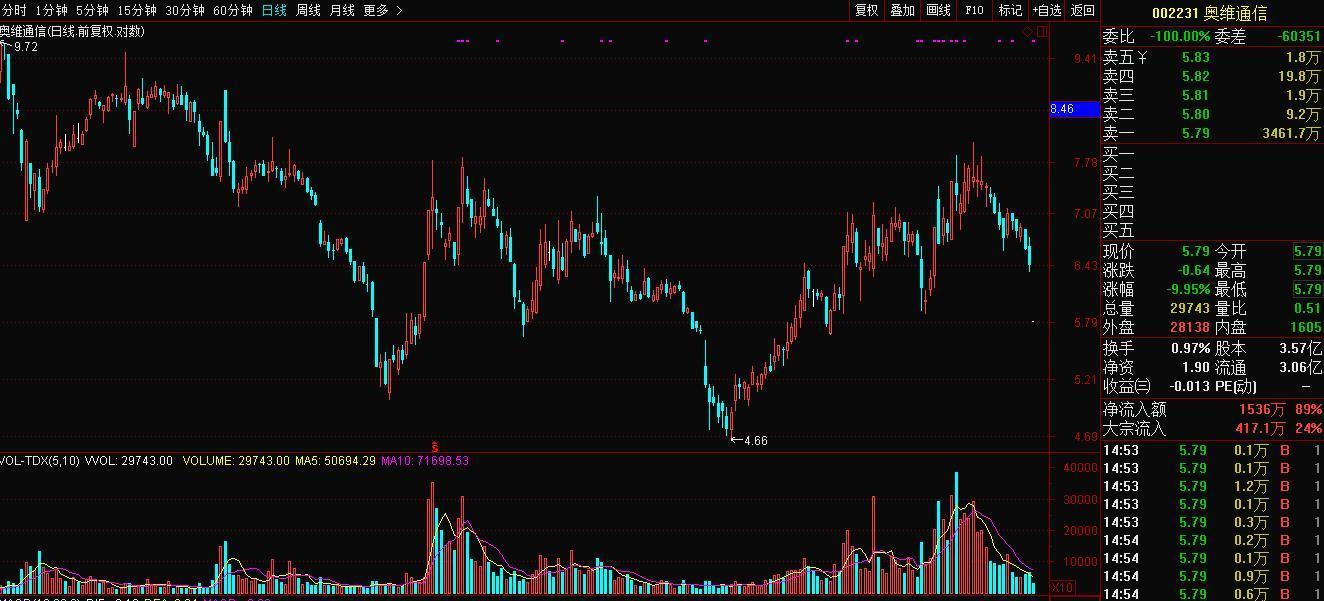Click the X10 volume scale label

coord(1063,587)
